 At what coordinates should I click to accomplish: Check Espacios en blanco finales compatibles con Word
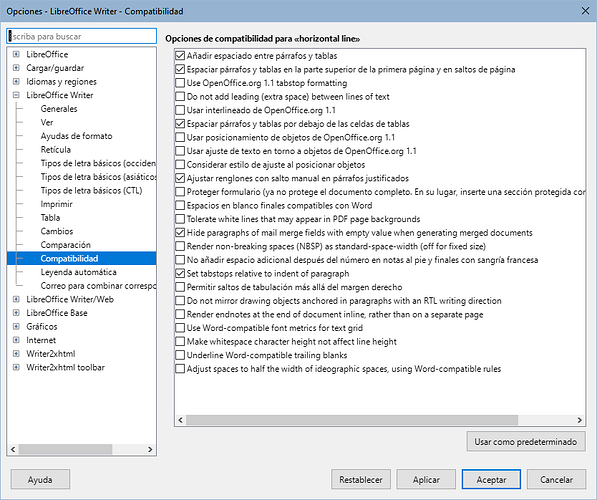click(x=180, y=206)
